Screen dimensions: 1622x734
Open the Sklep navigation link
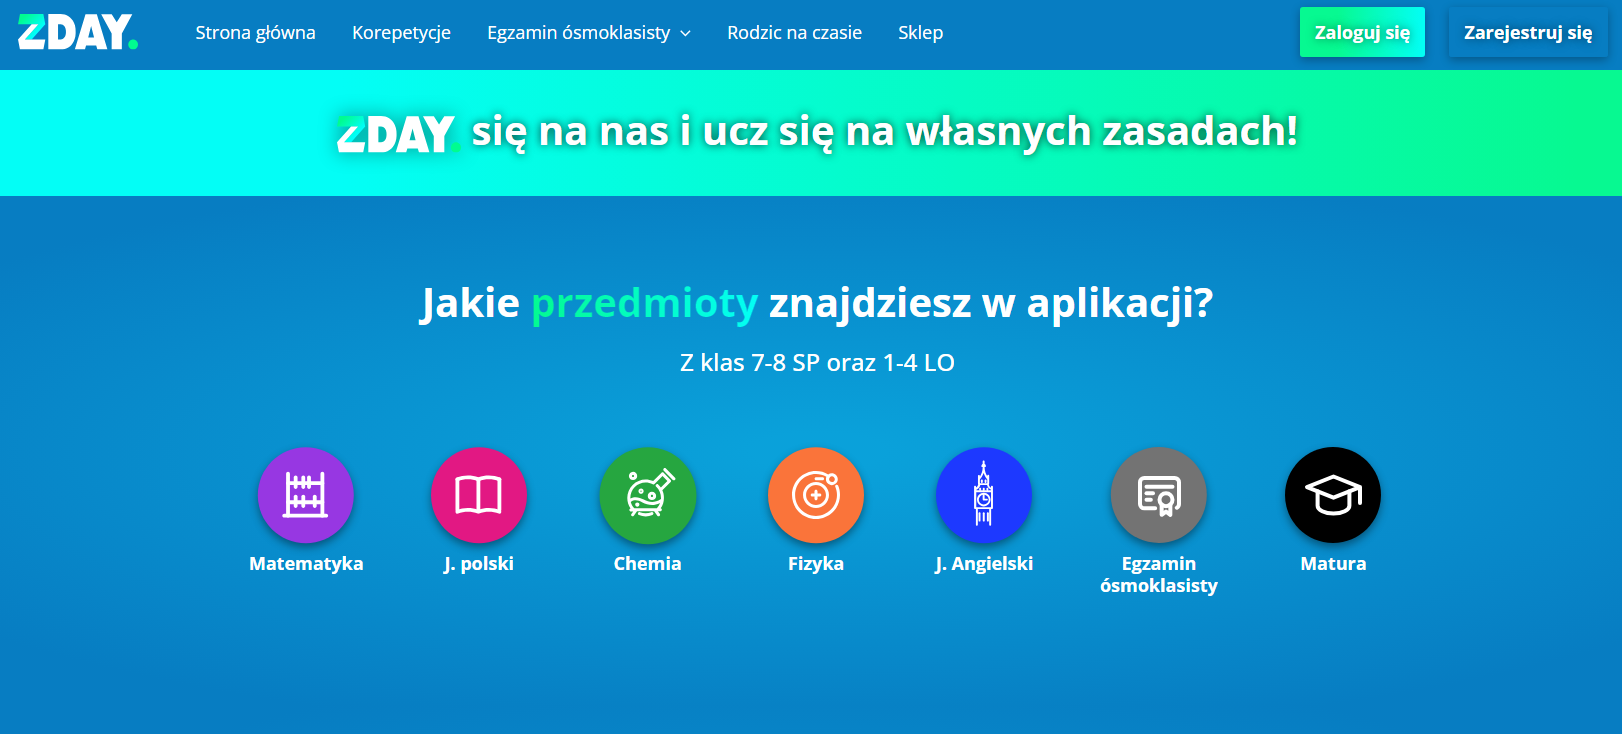coord(920,33)
